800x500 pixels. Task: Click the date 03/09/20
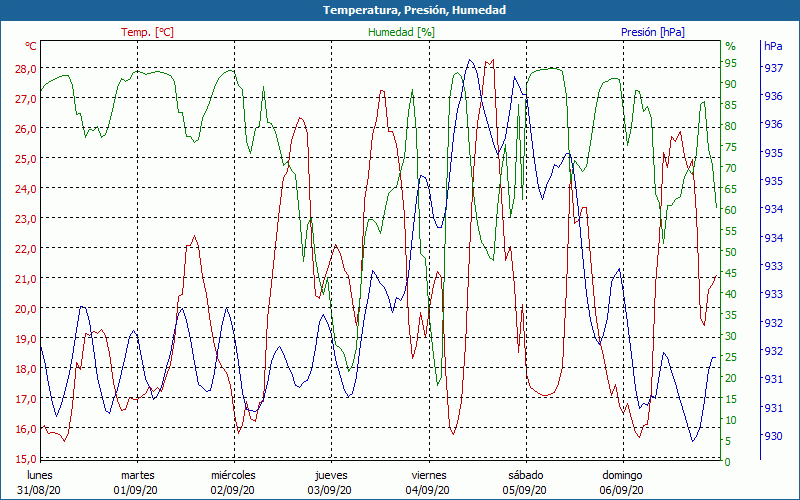click(x=330, y=490)
